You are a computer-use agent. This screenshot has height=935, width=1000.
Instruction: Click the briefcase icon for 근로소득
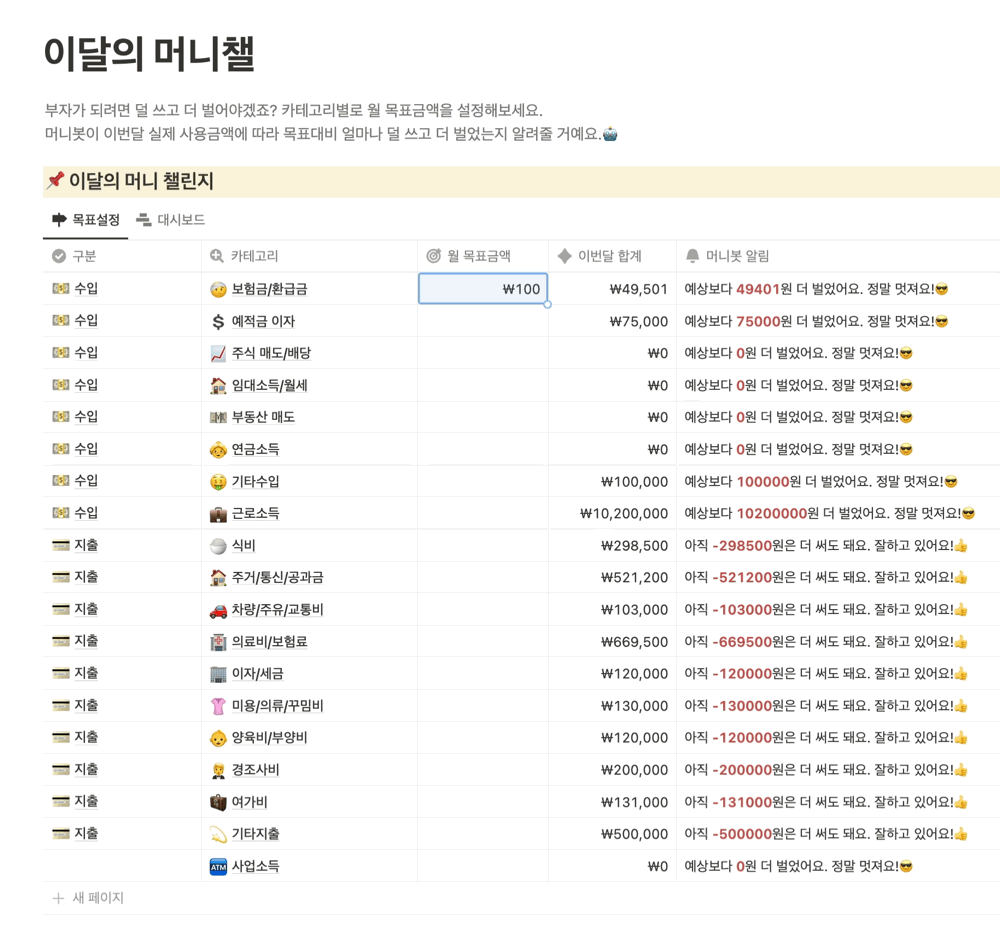[218, 513]
